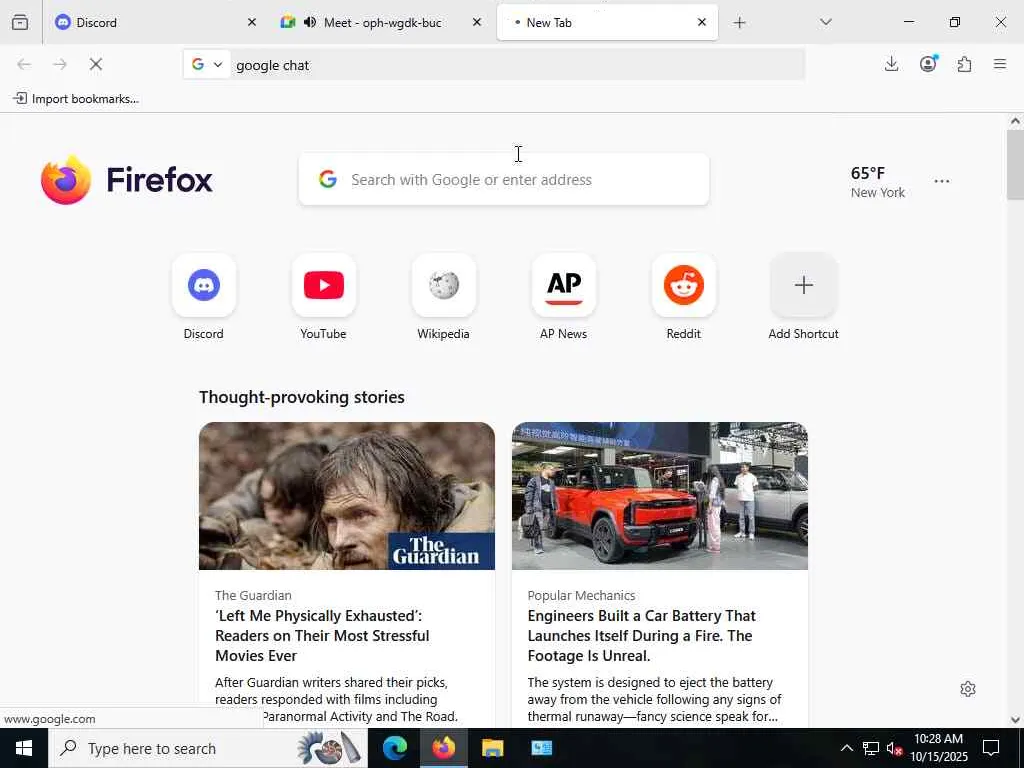Expand the list all tabs chevron

[x=825, y=22]
